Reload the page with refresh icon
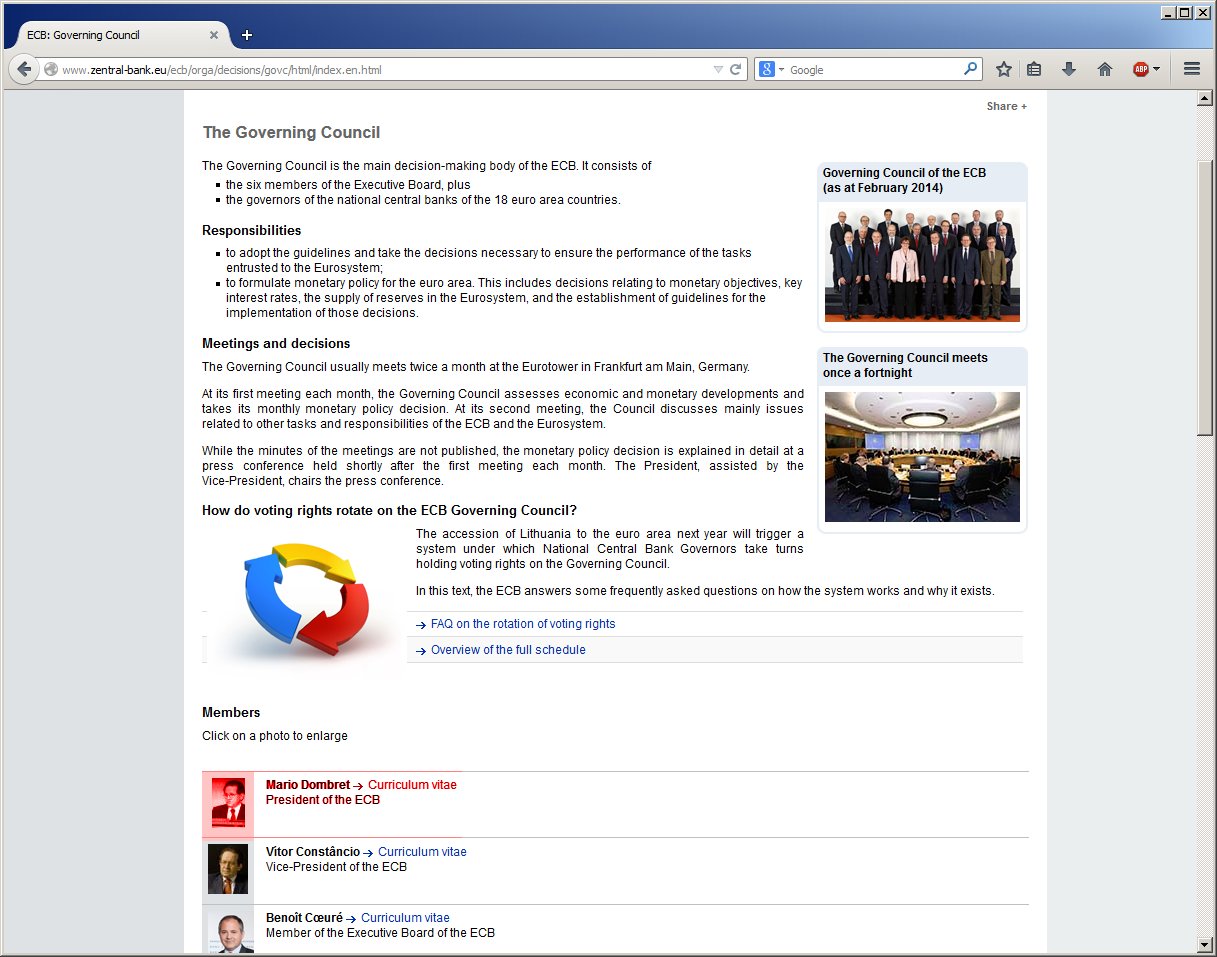Viewport: 1217px width, 957px height. coord(735,70)
